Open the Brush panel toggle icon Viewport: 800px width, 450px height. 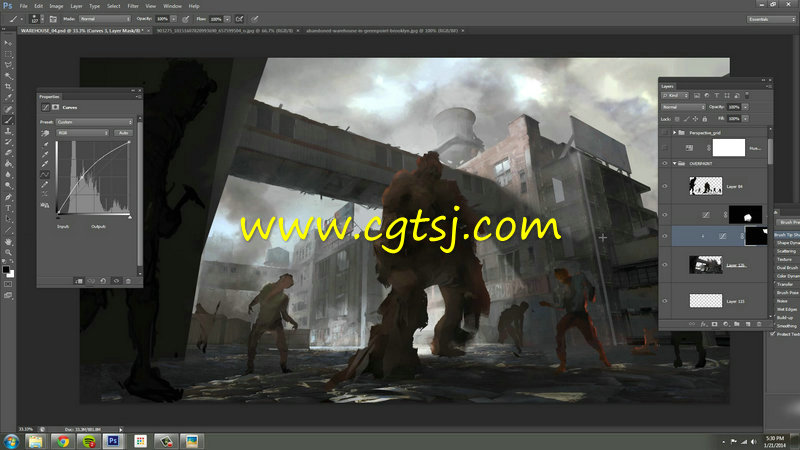[53, 19]
